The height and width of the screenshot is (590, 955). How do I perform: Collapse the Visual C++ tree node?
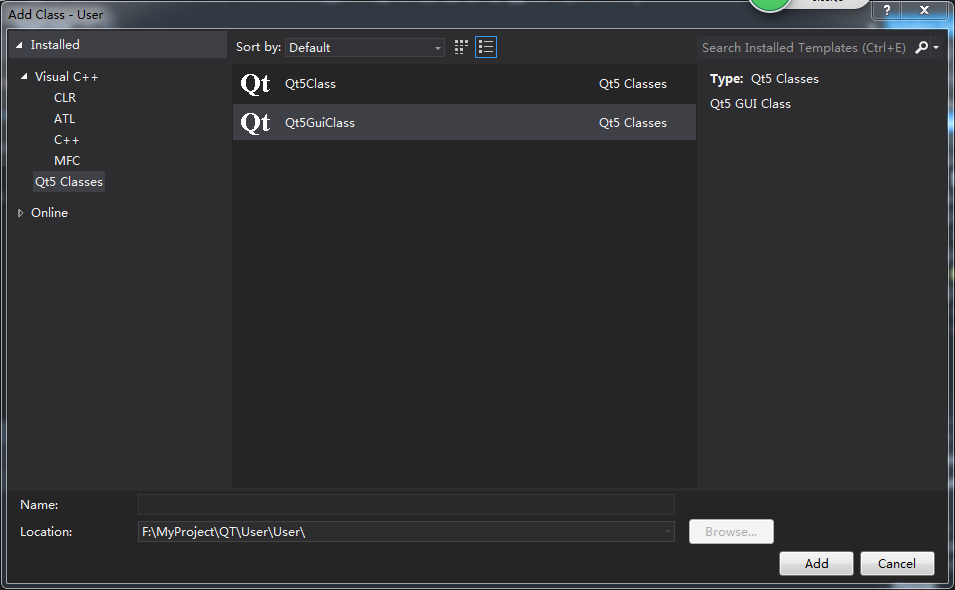click(x=24, y=77)
